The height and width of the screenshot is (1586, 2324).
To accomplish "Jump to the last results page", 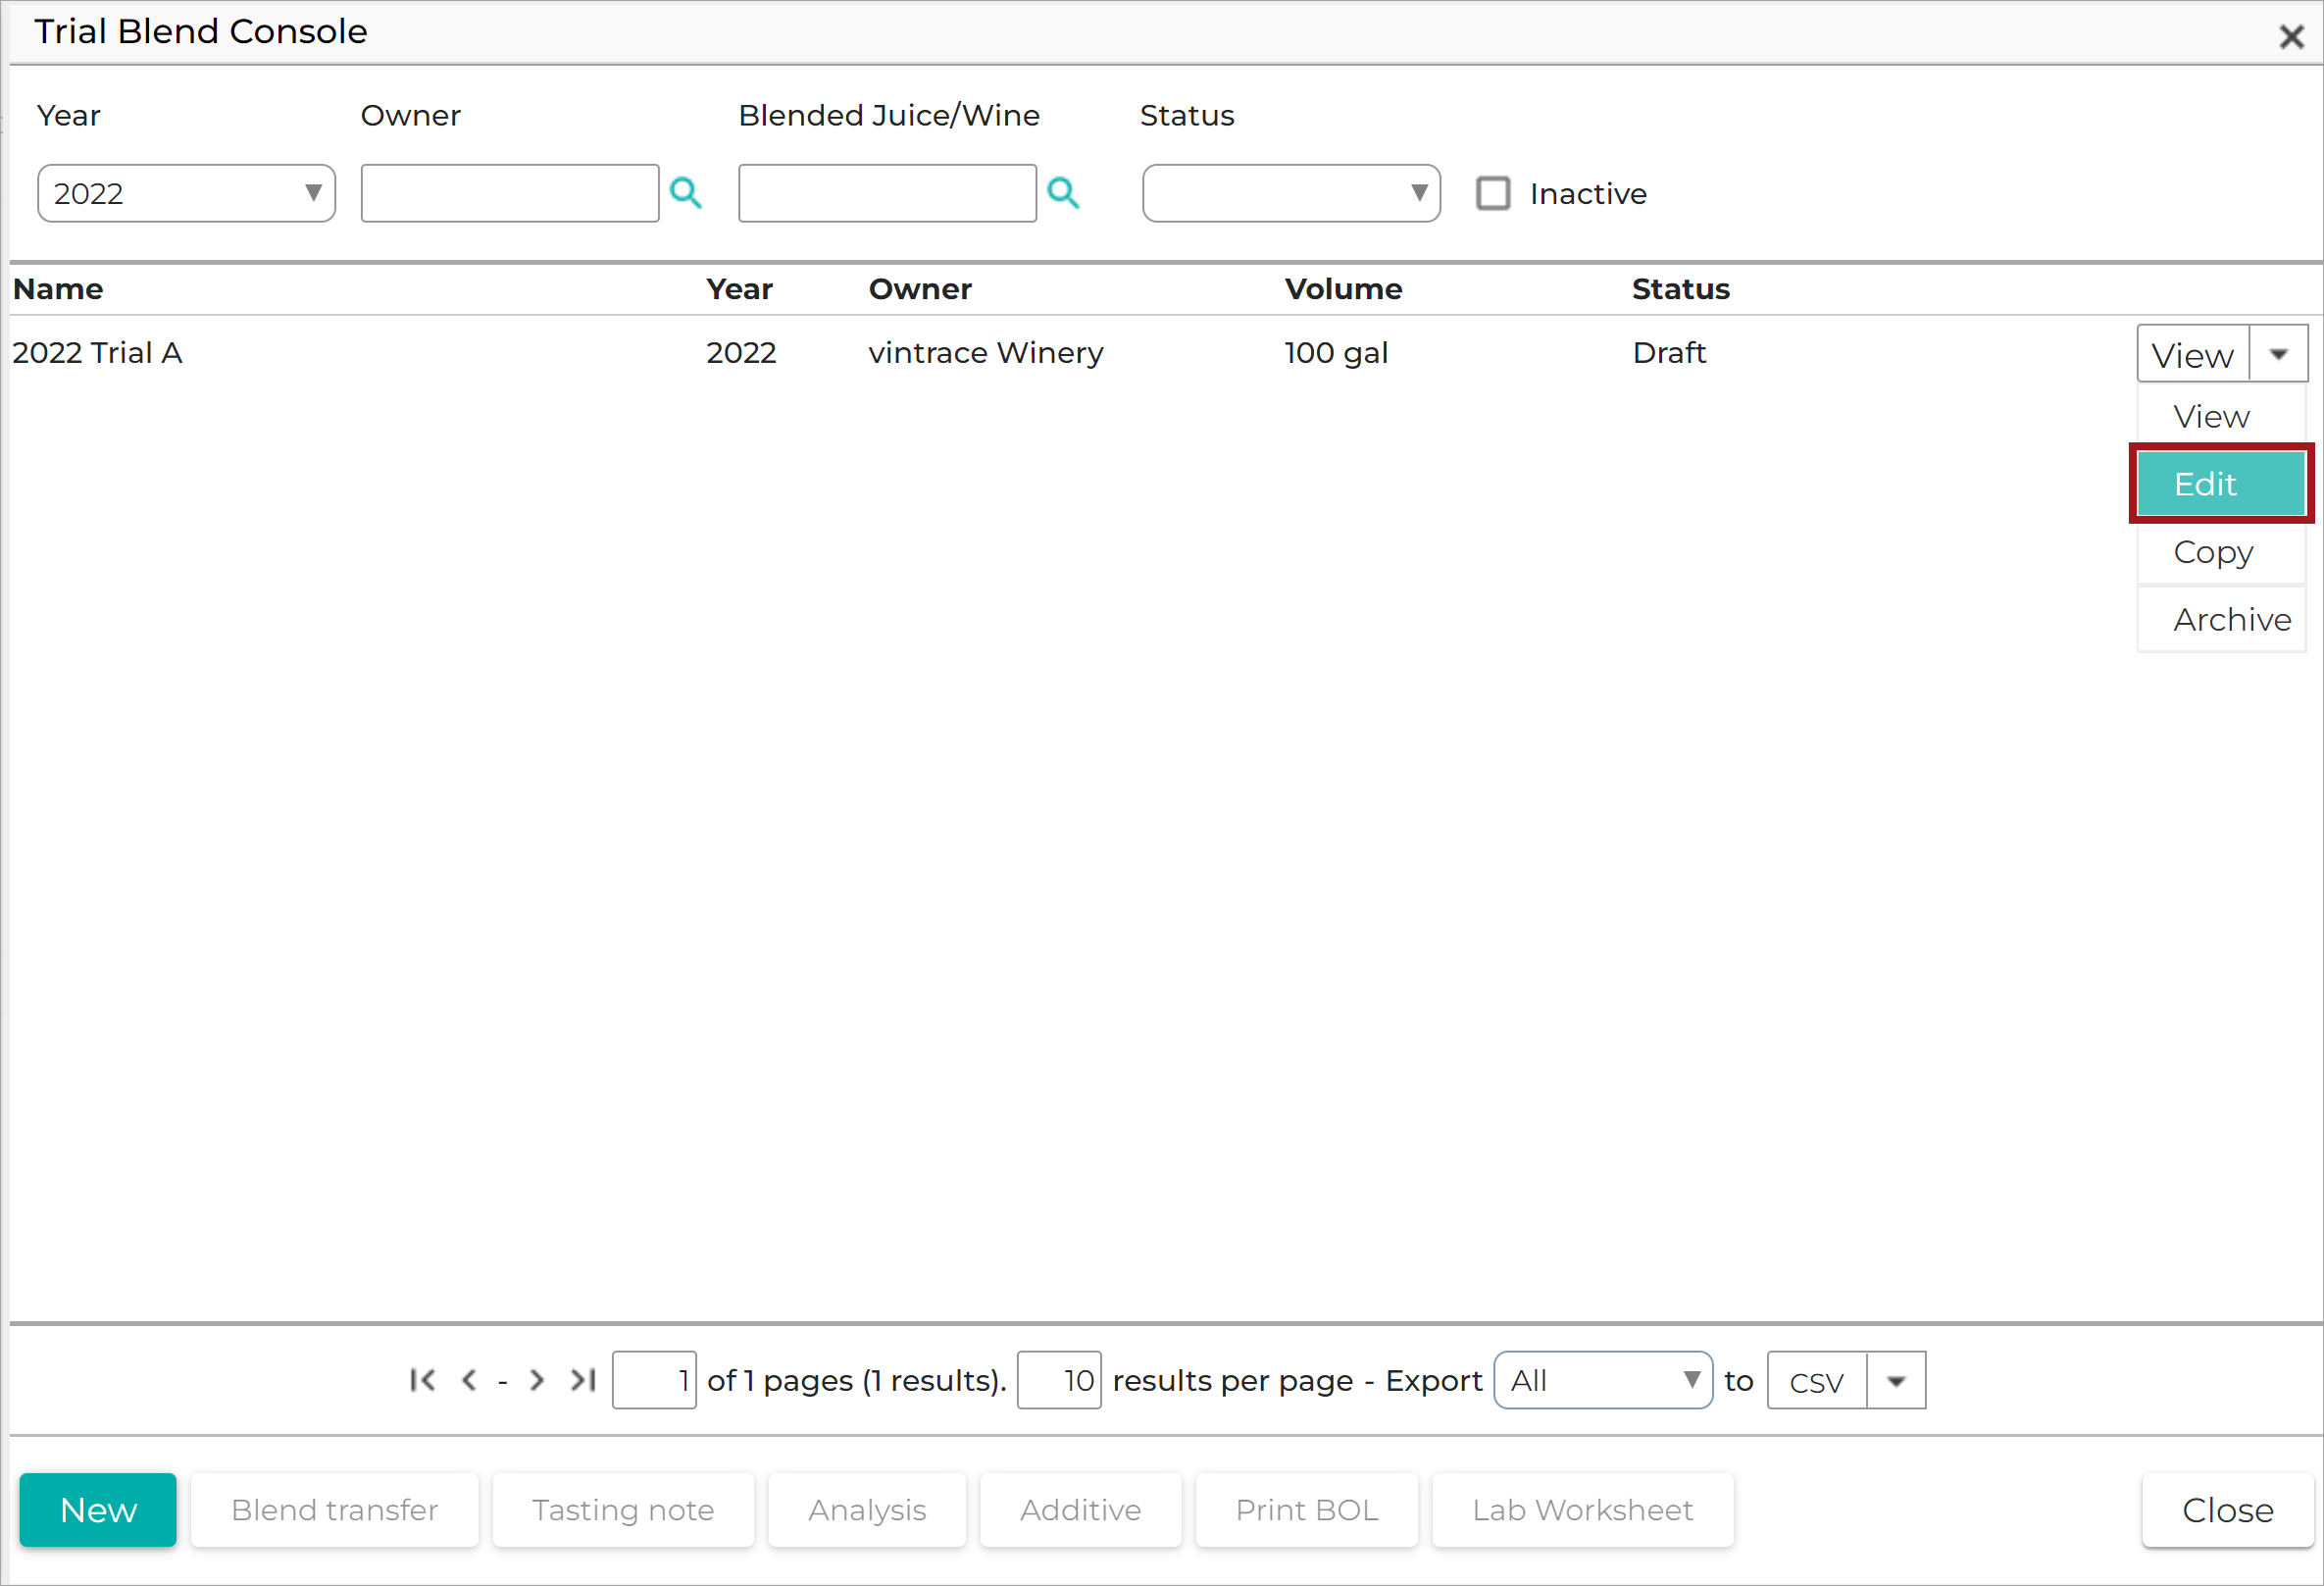I will coord(583,1380).
